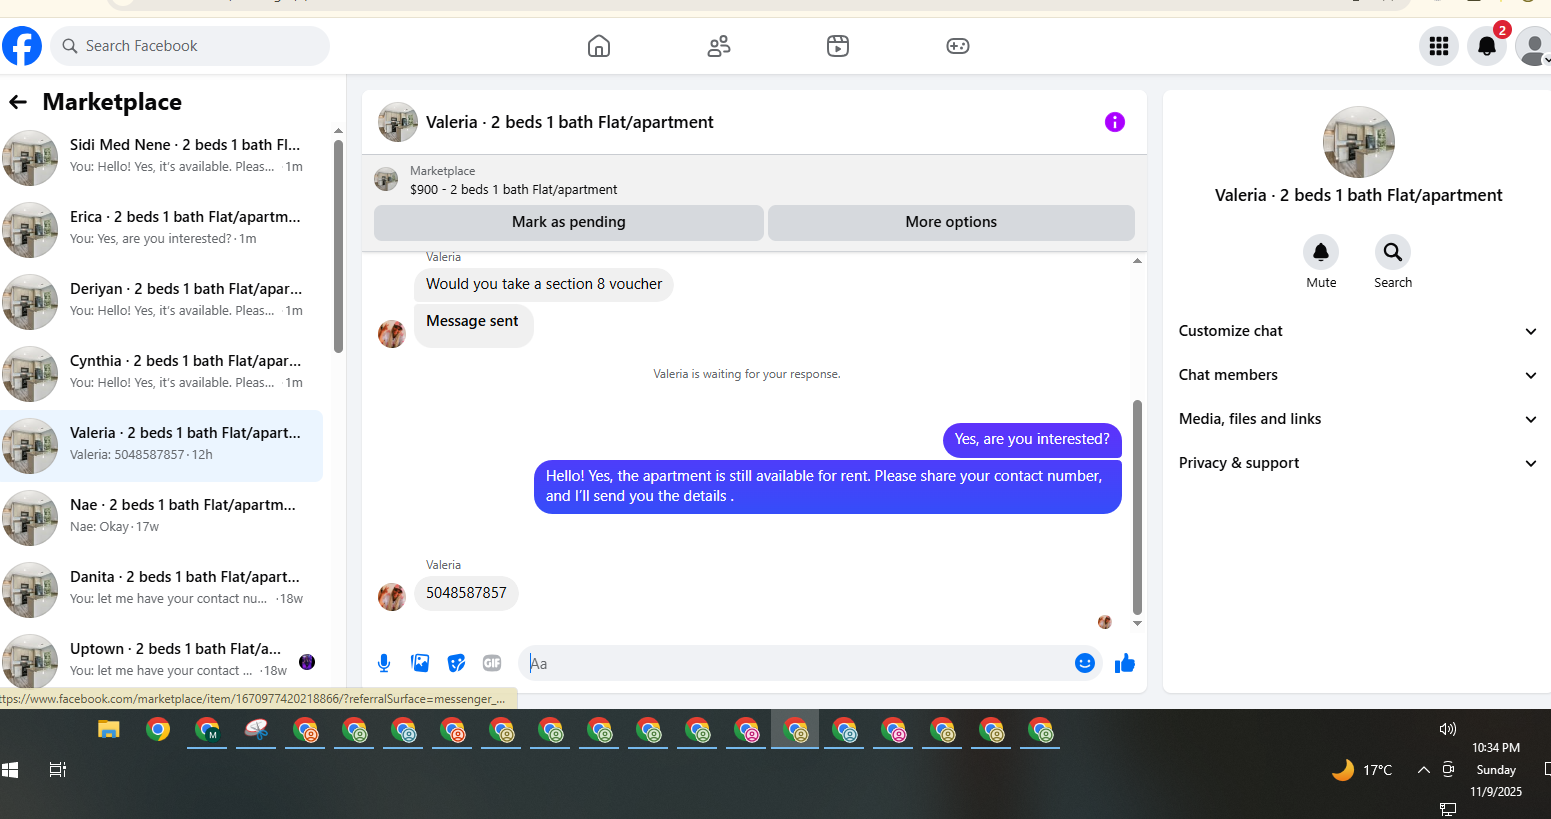The height and width of the screenshot is (819, 1551).
Task: Open File Explorer from the taskbar
Action: tap(109, 730)
